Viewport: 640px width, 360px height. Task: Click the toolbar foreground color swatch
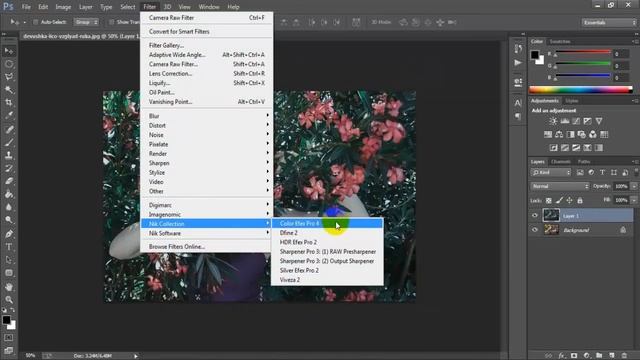pyautogui.click(x=6, y=320)
